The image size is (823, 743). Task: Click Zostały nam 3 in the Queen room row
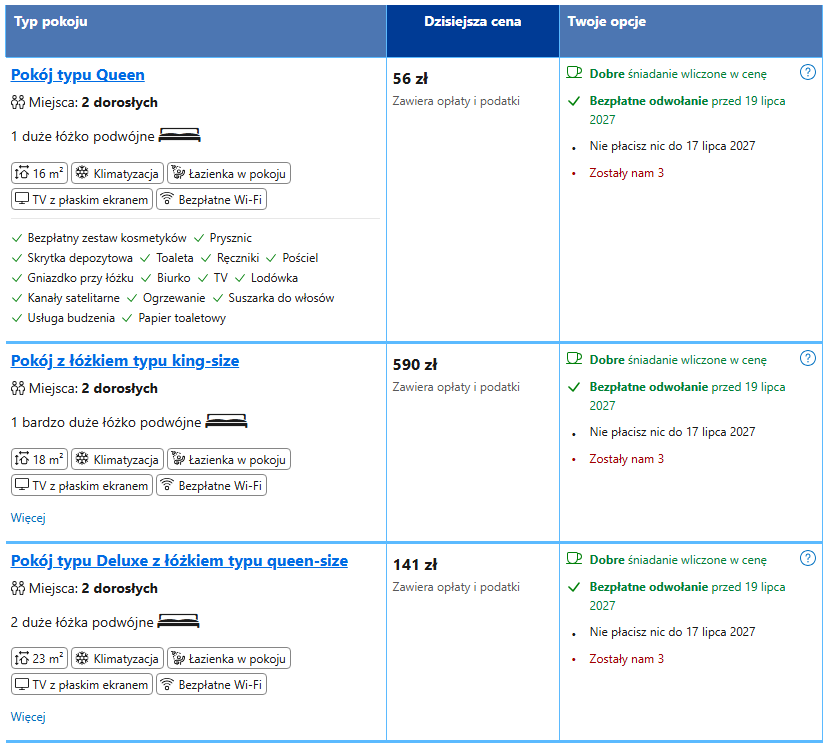[627, 173]
